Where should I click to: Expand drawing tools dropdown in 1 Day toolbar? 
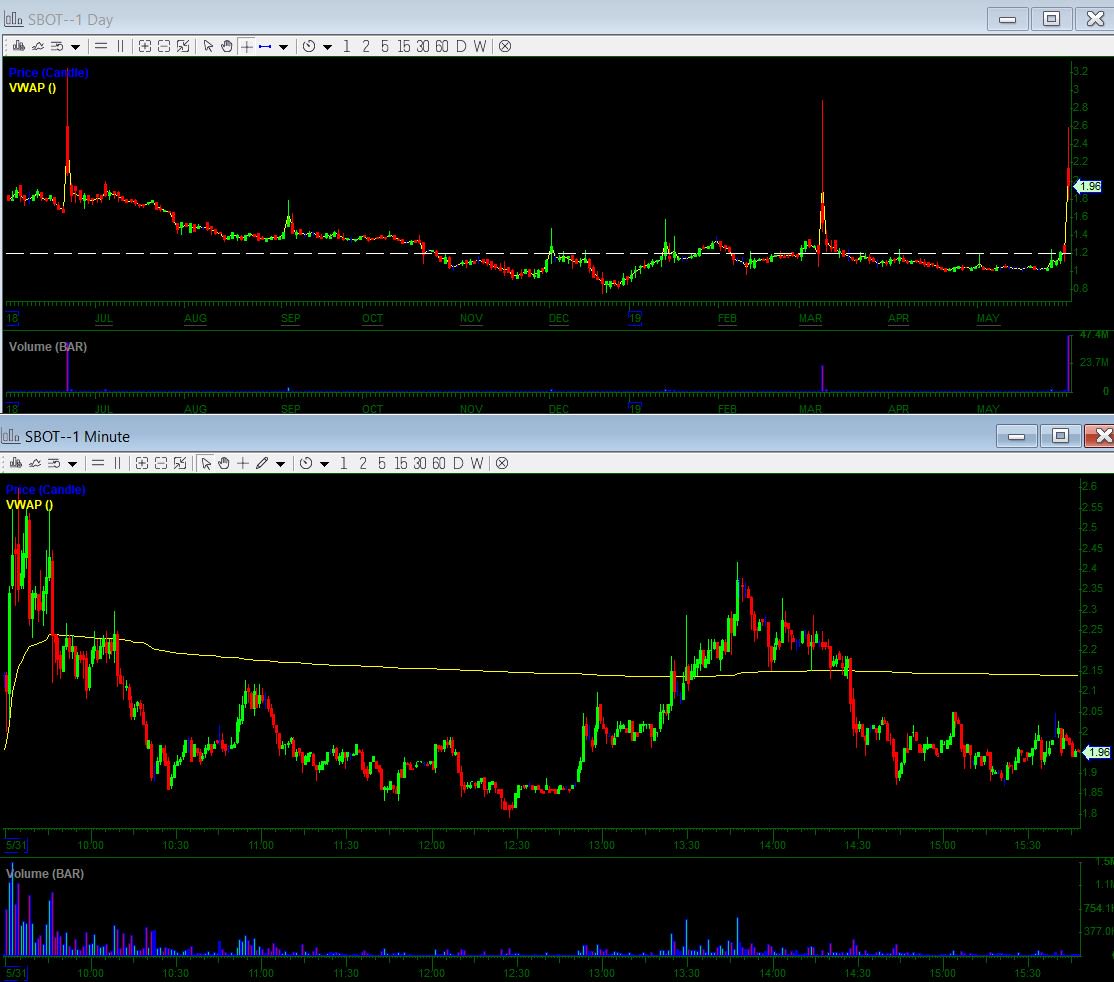click(283, 47)
